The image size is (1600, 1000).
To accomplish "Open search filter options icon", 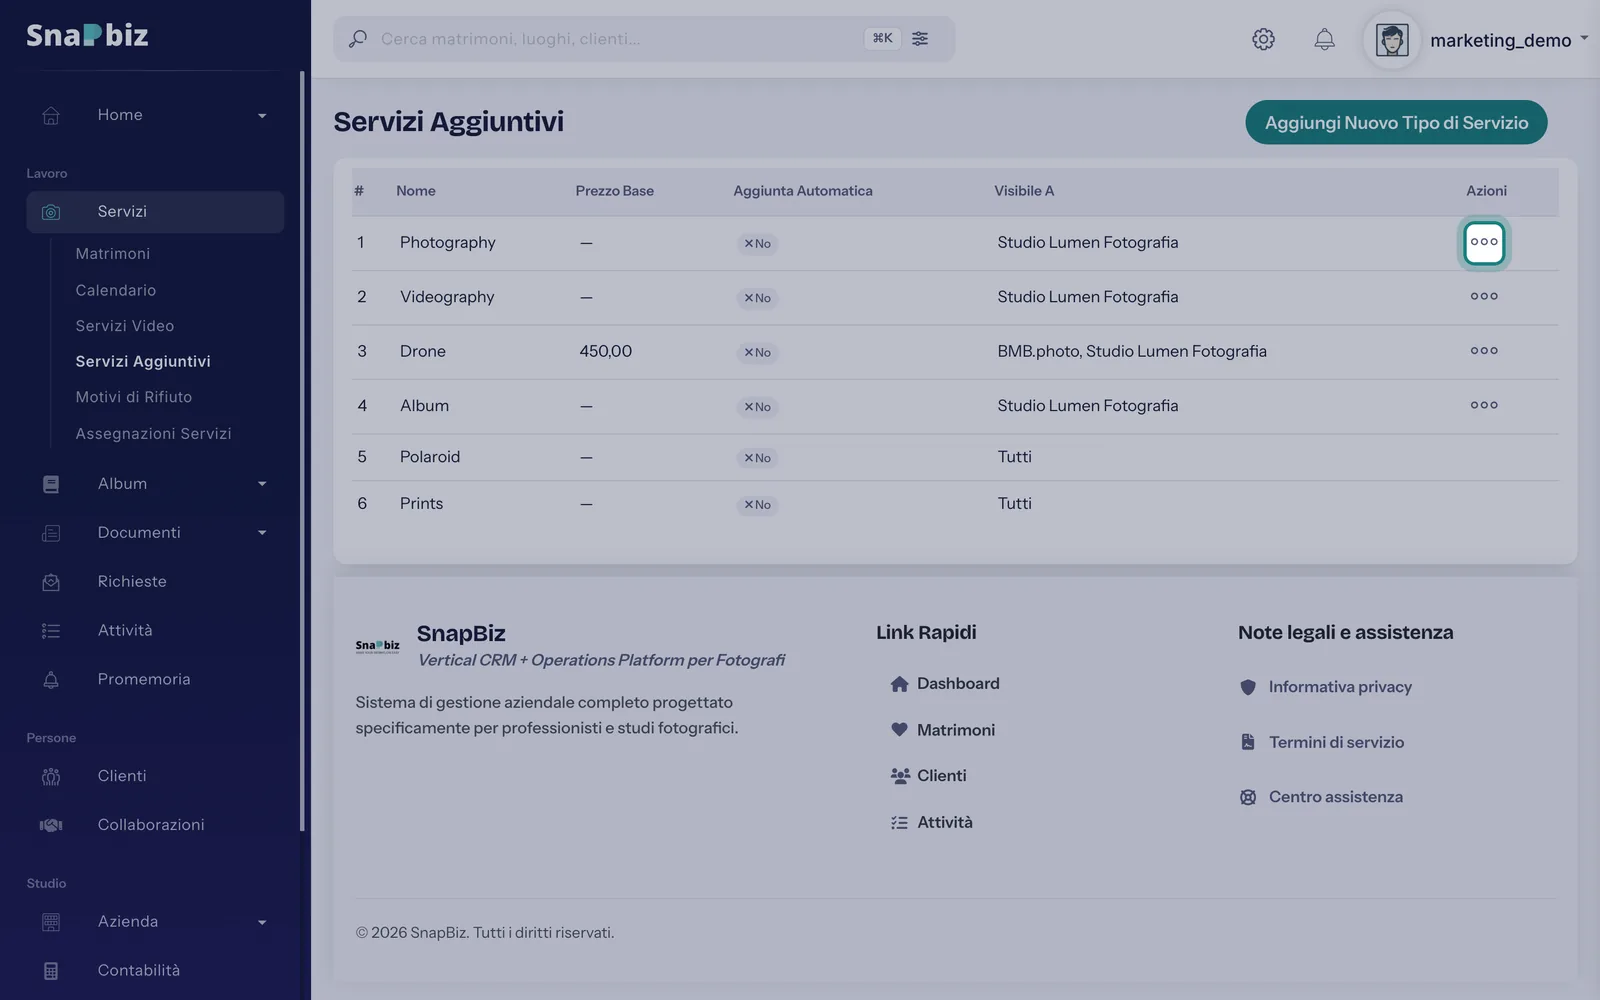I will click(x=920, y=38).
